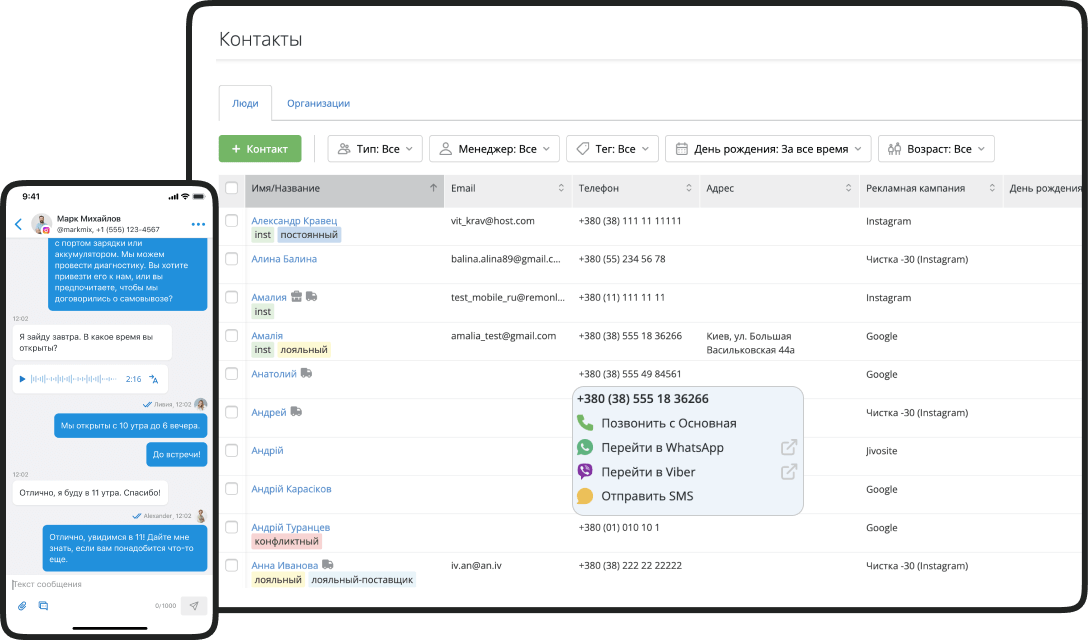
Task: Click the paperclip attachment icon in chat
Action: [22, 605]
